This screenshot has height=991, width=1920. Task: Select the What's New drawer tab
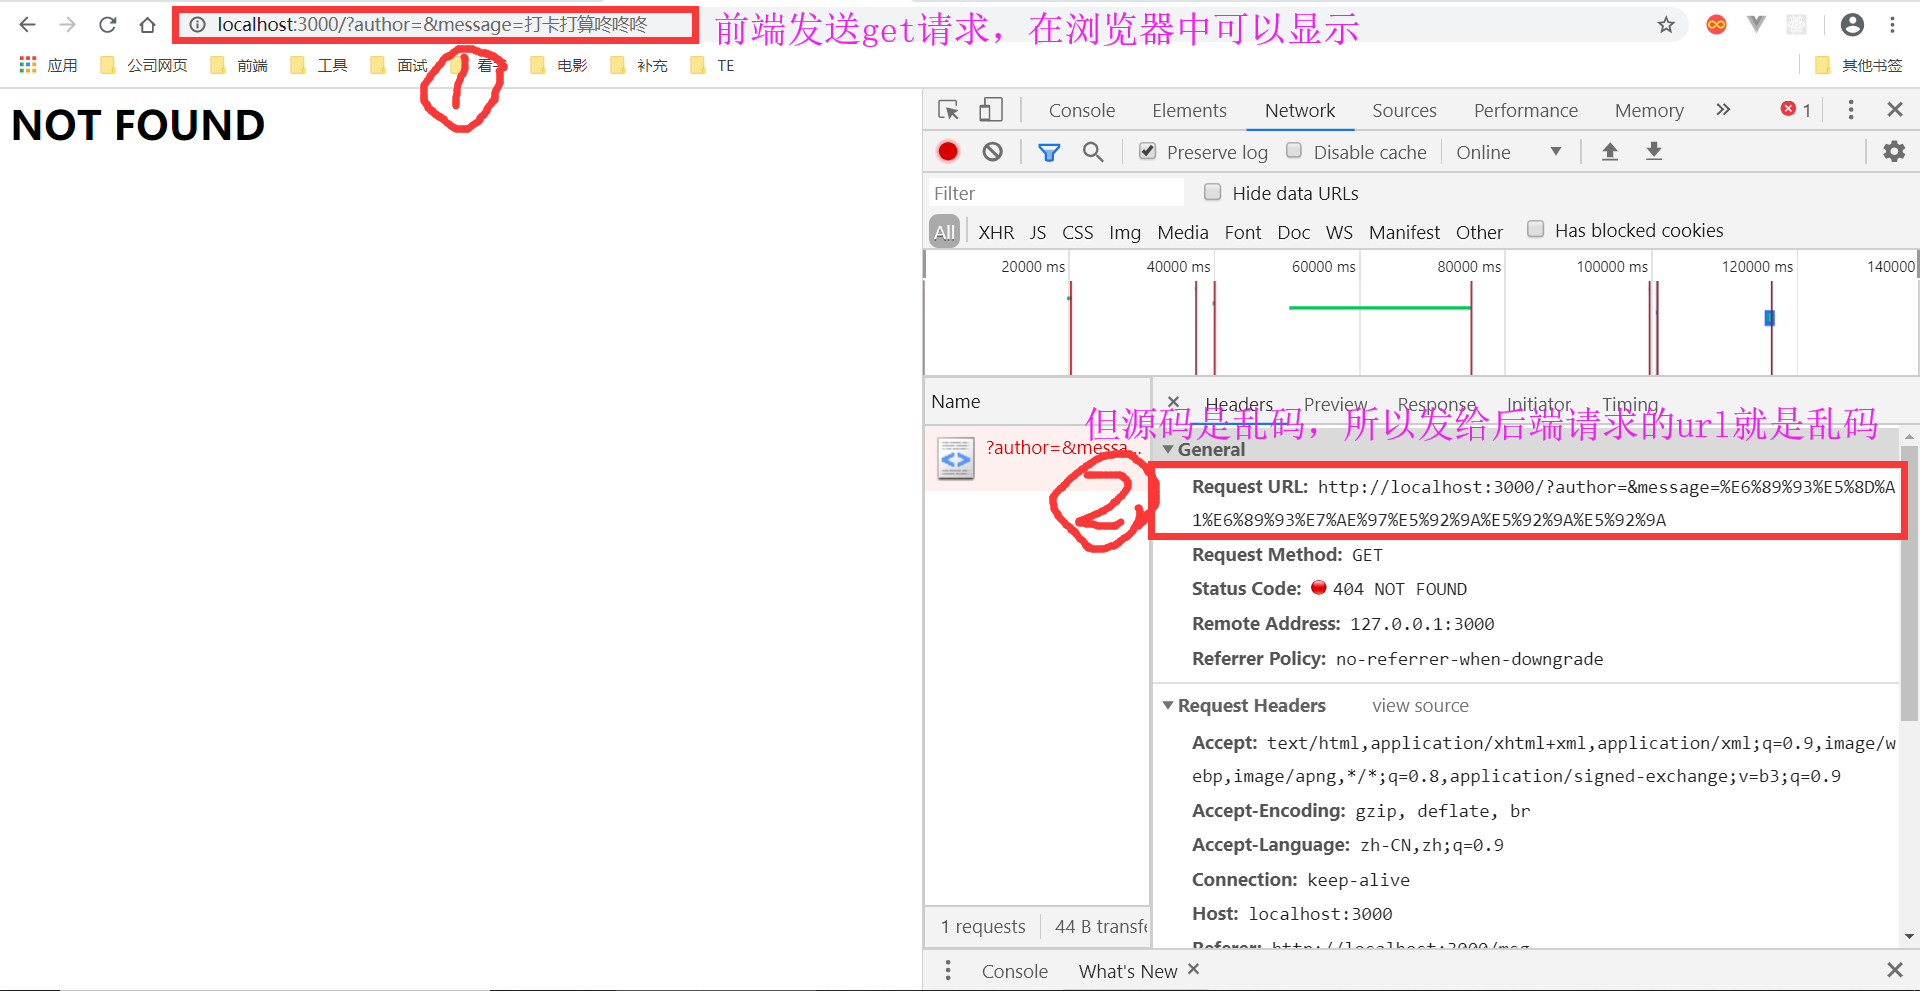1128,971
